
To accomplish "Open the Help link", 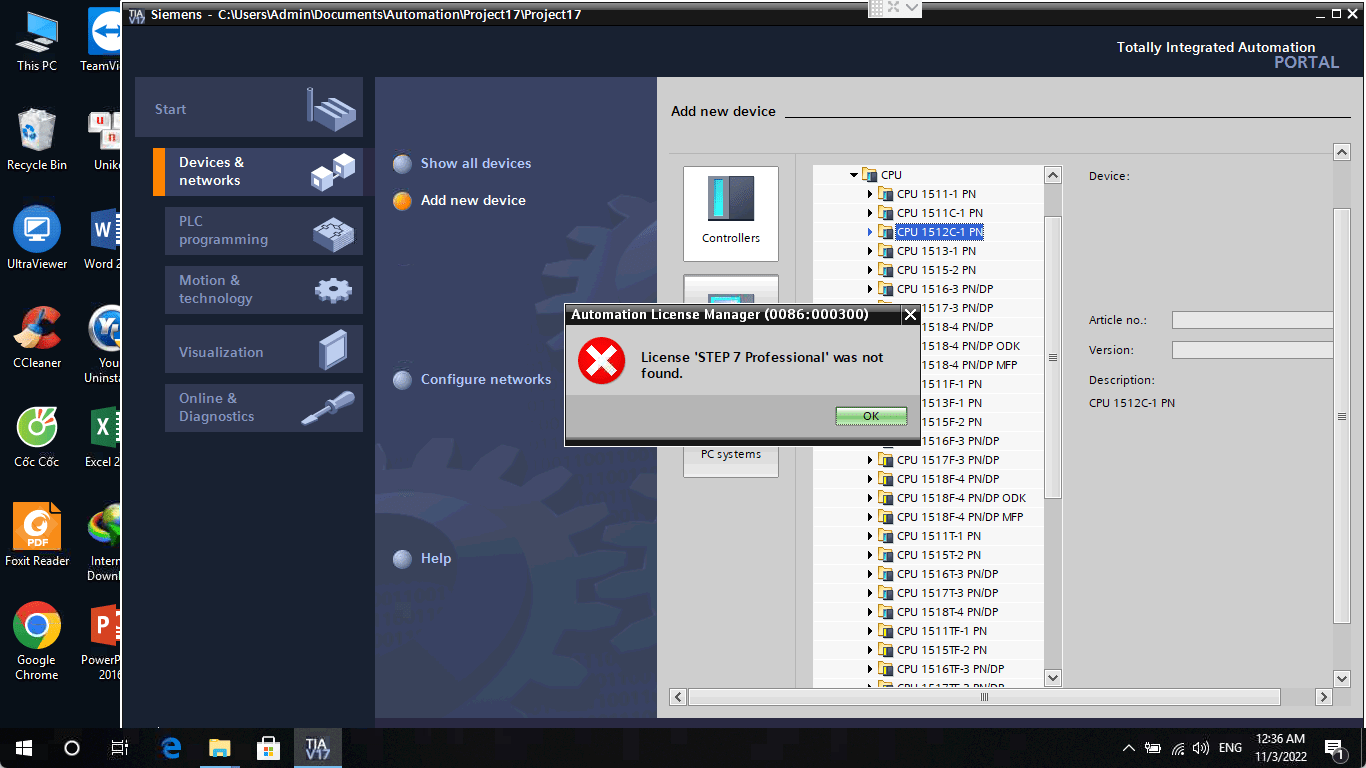I will (435, 559).
